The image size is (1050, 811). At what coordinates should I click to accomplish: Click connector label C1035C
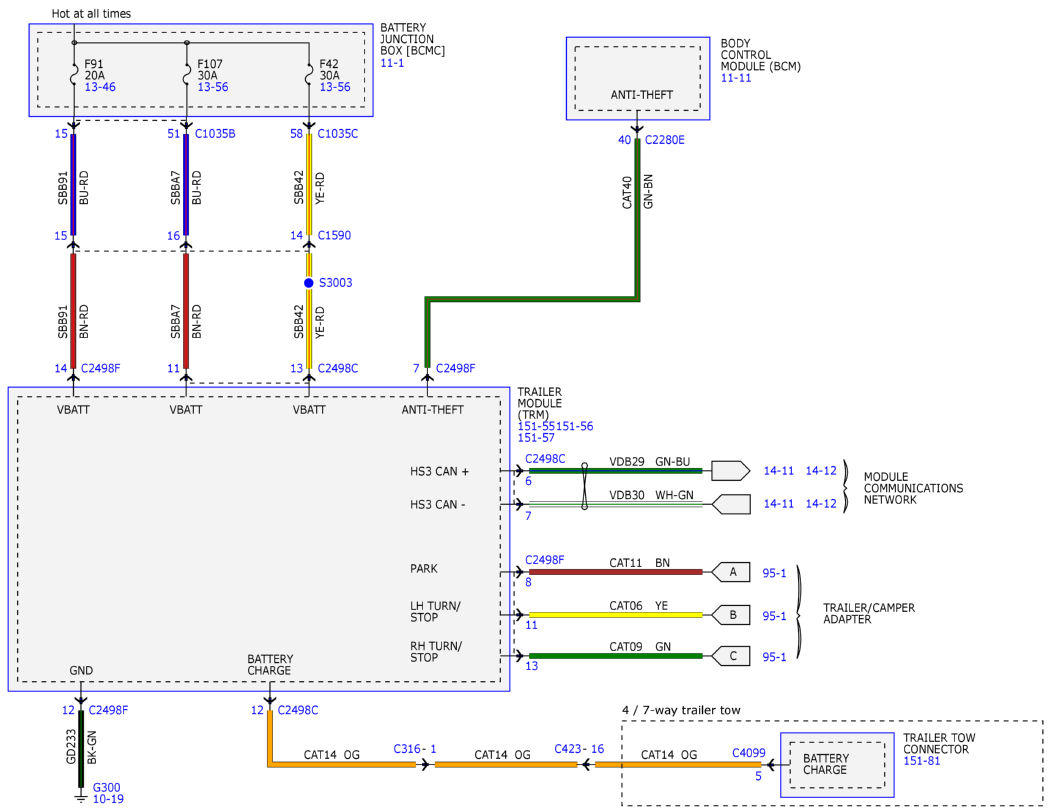point(338,134)
